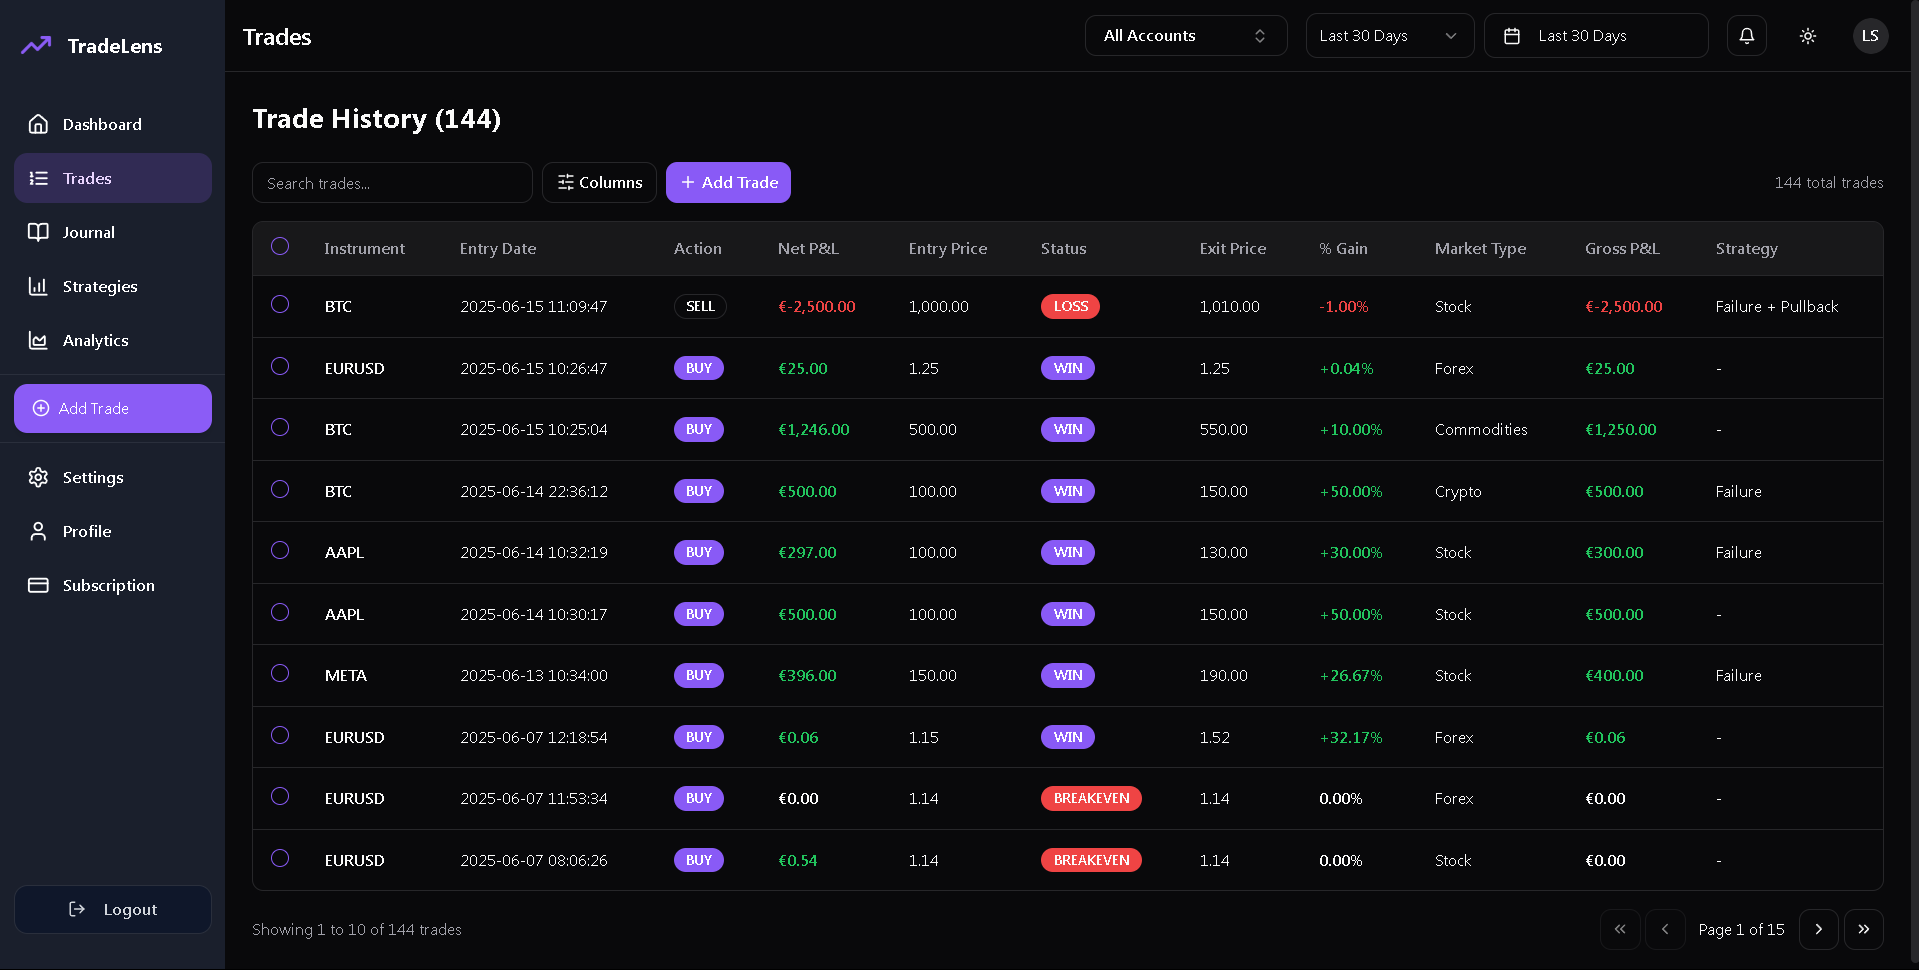
Task: Sort by the Strategy column header
Action: click(1746, 248)
